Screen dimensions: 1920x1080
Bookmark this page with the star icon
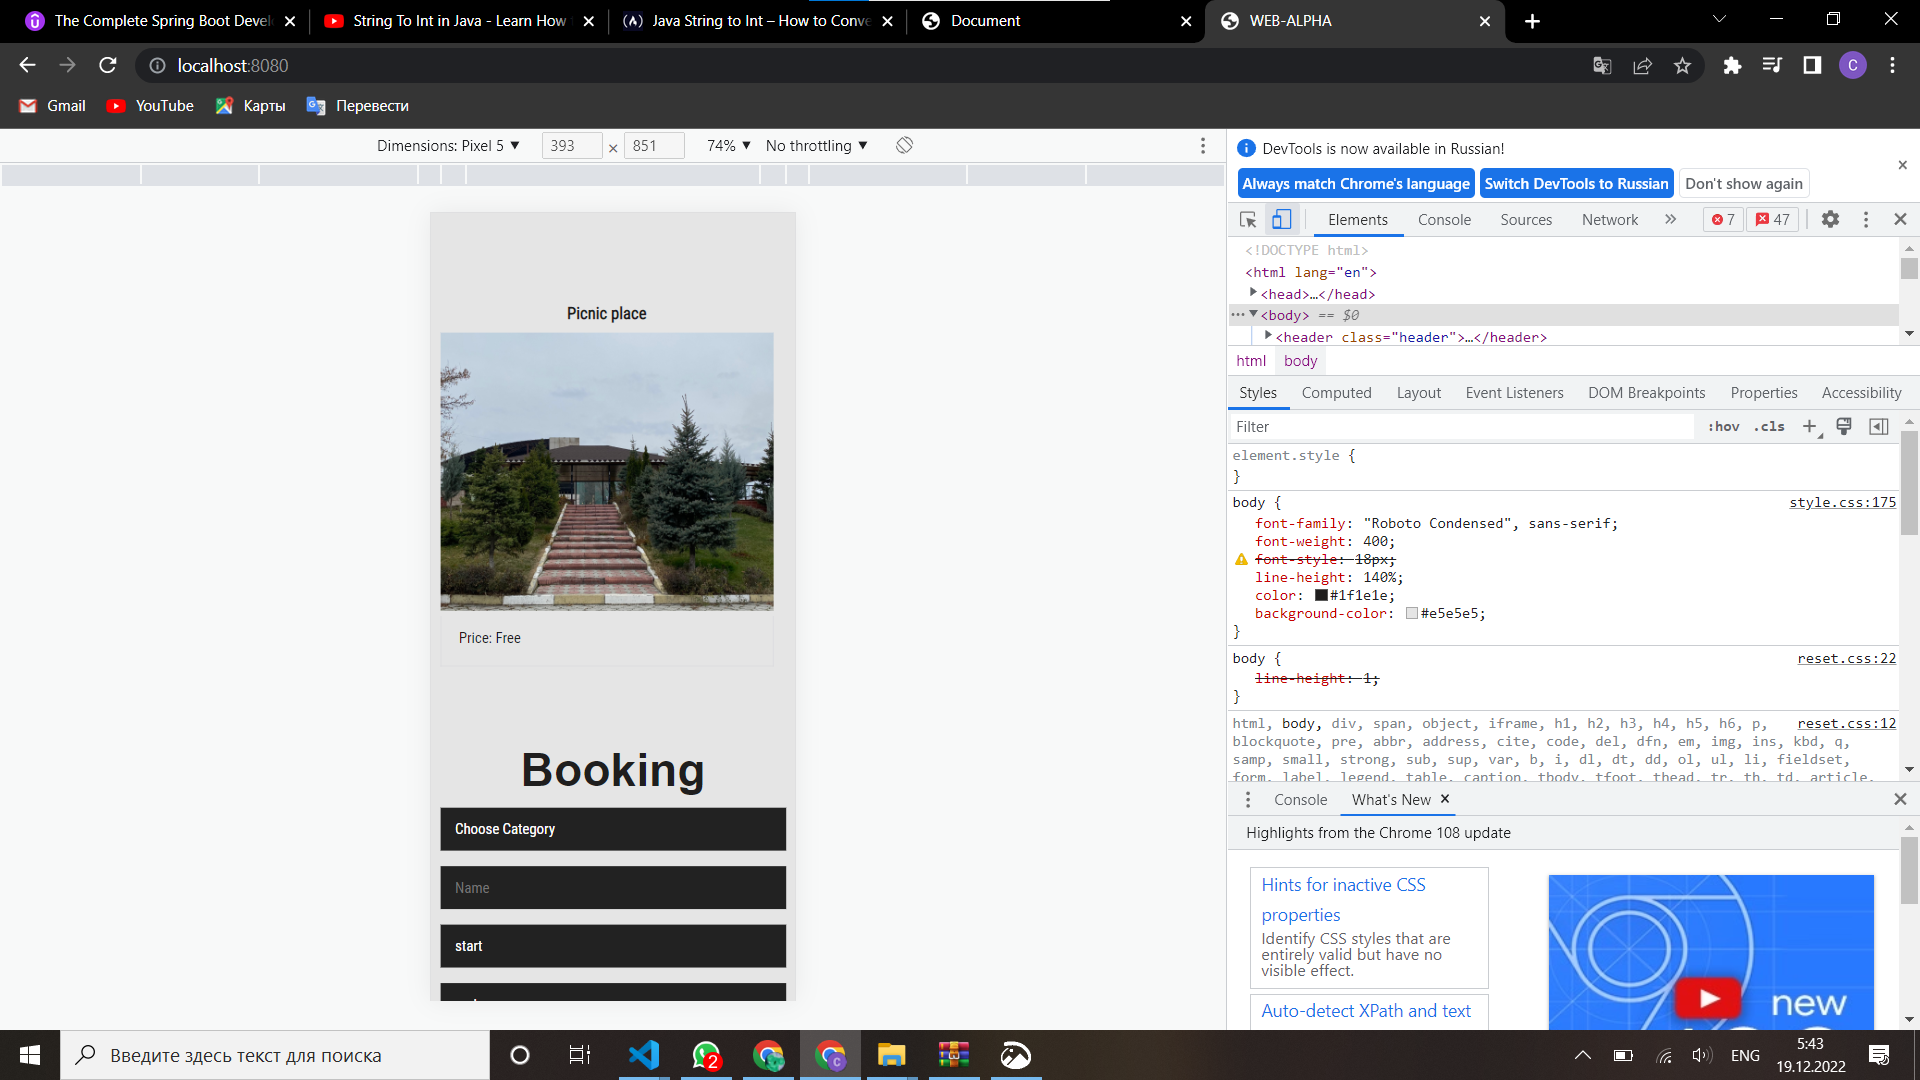(x=1683, y=66)
